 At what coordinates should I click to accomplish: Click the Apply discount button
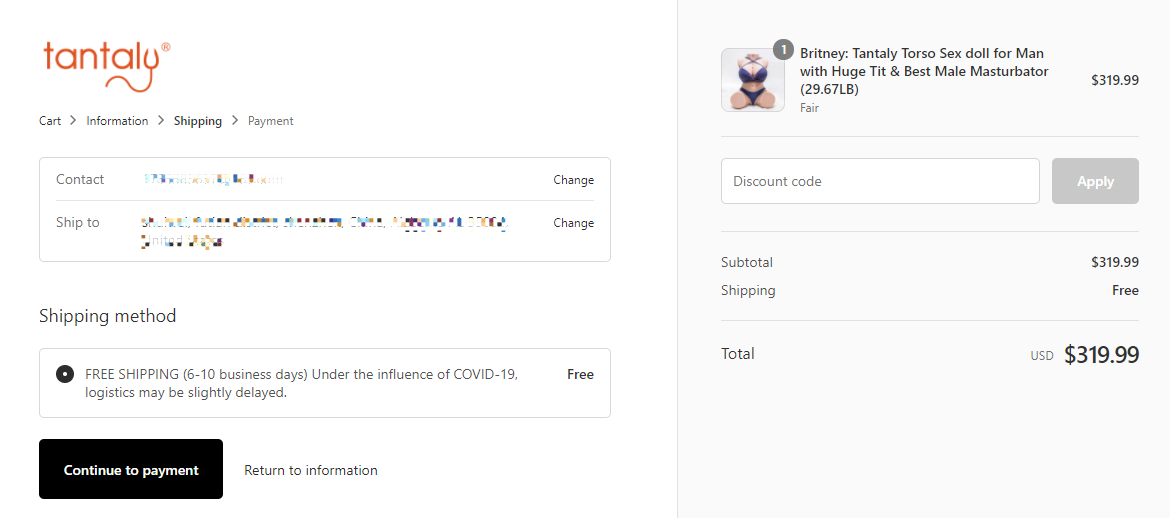(x=1095, y=181)
